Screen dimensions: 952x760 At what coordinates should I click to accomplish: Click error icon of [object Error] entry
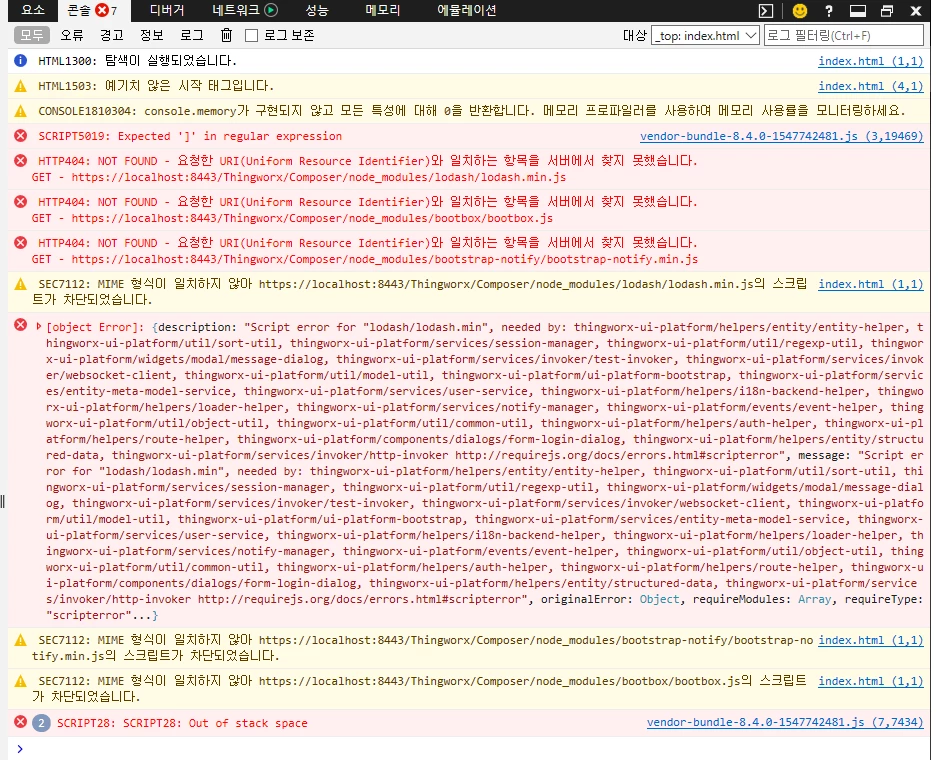[x=21, y=325]
